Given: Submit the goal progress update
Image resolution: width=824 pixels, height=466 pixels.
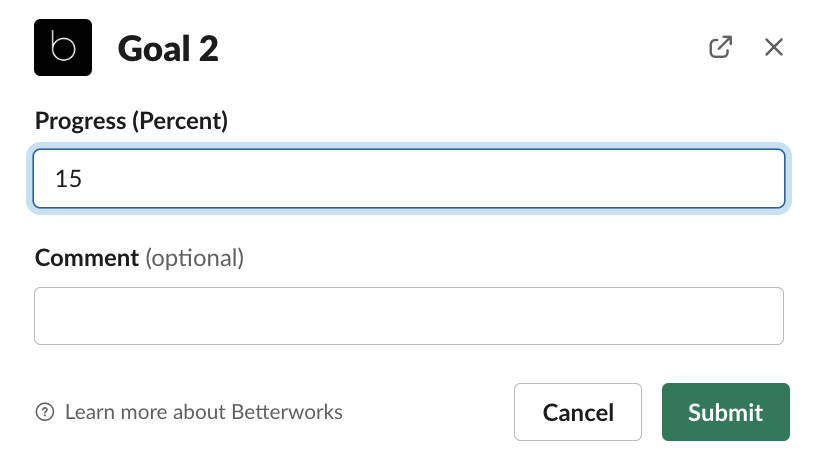Looking at the screenshot, I should [x=726, y=412].
